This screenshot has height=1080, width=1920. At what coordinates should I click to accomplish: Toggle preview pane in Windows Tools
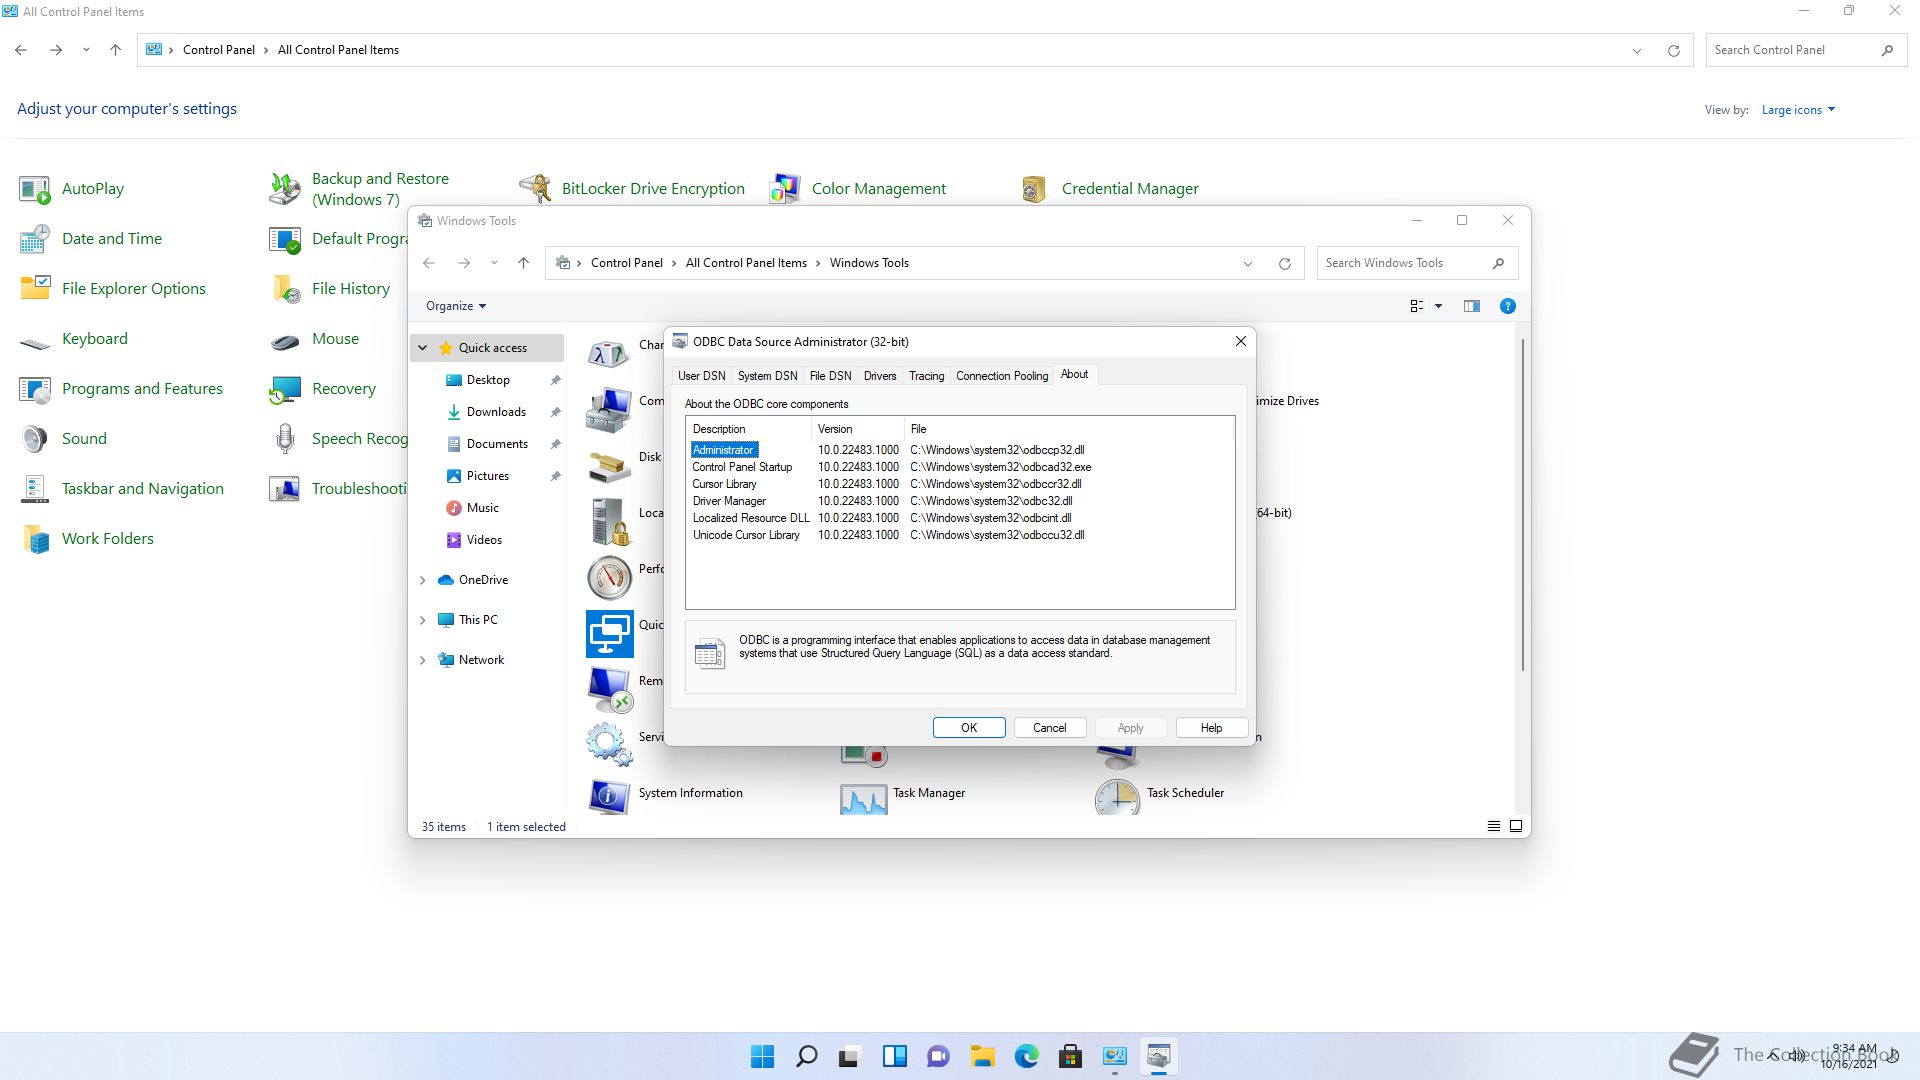[x=1471, y=306]
